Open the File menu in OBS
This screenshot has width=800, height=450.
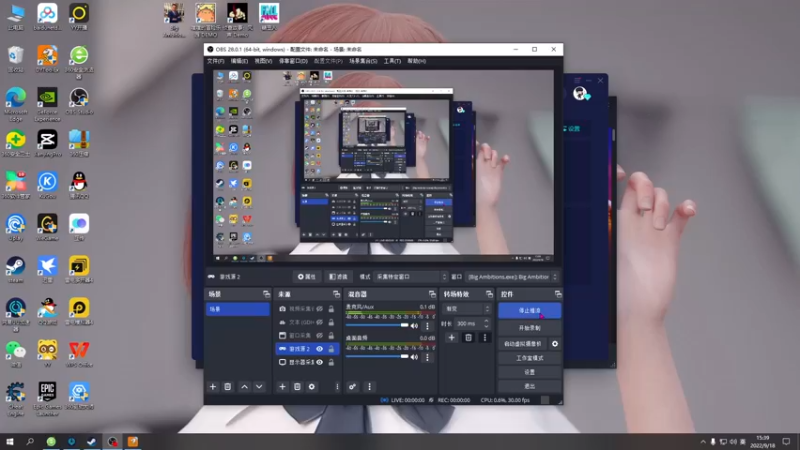click(x=215, y=61)
